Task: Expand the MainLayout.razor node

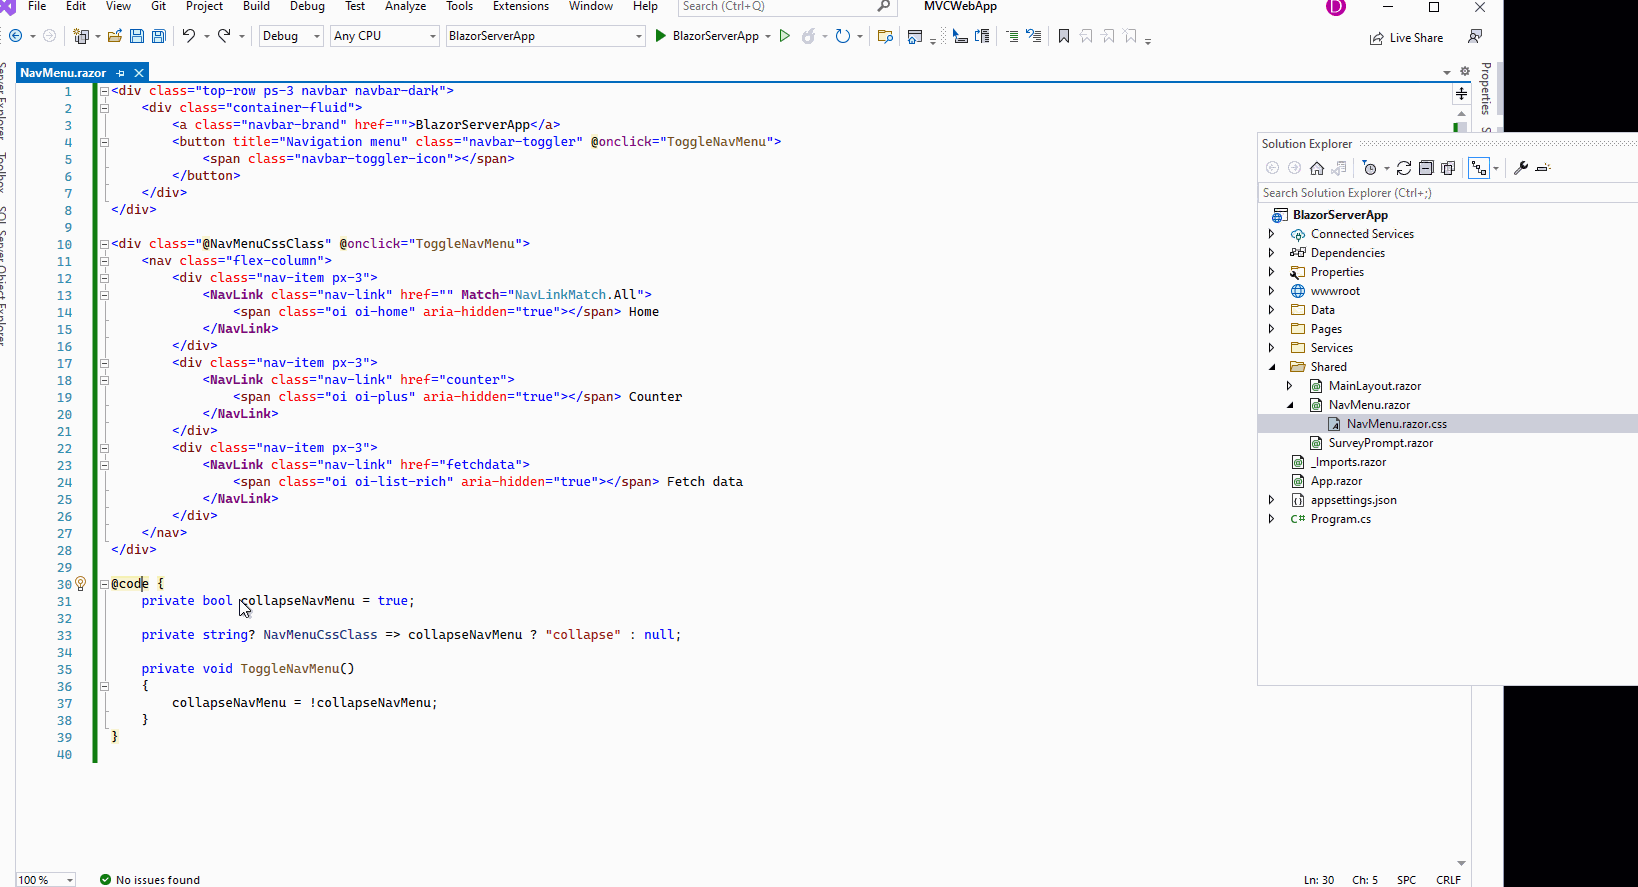Action: click(x=1290, y=386)
